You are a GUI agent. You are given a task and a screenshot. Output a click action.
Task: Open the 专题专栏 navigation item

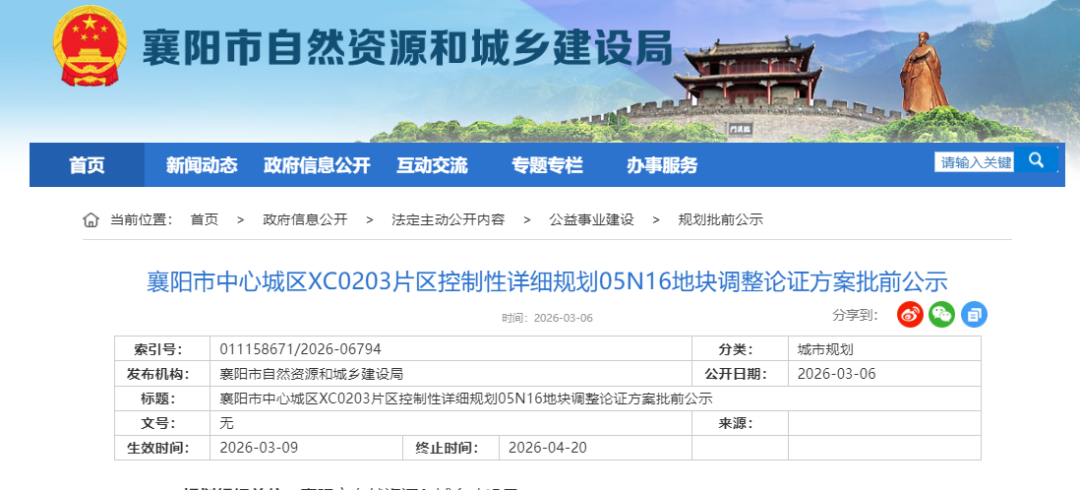click(547, 165)
